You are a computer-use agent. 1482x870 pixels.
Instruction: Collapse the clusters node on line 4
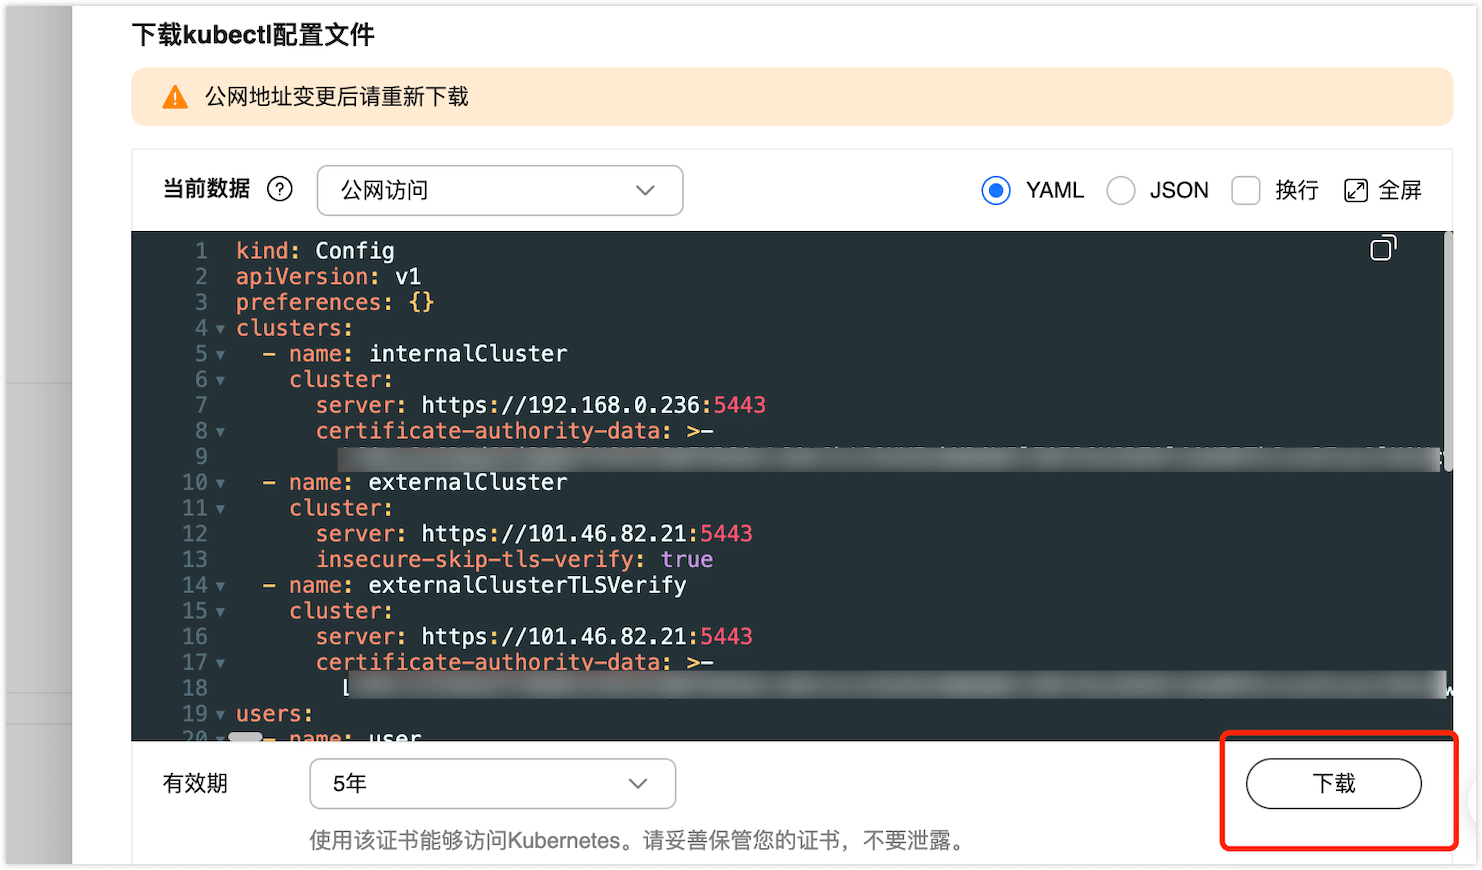(219, 328)
